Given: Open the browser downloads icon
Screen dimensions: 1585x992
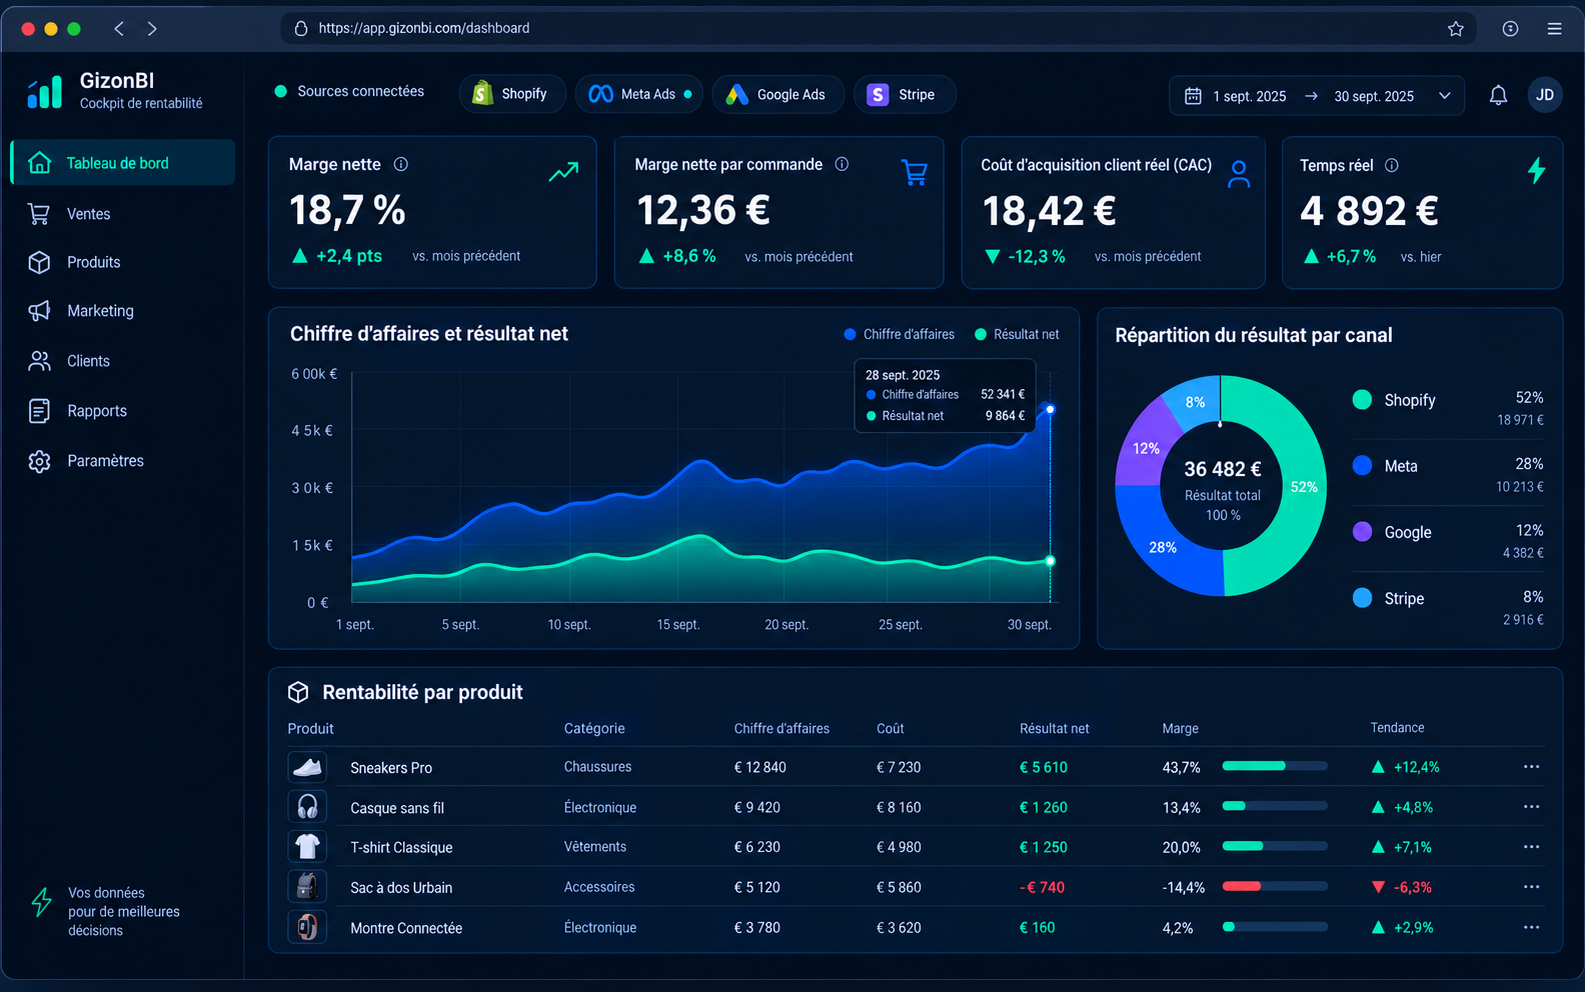Looking at the screenshot, I should pos(1510,29).
